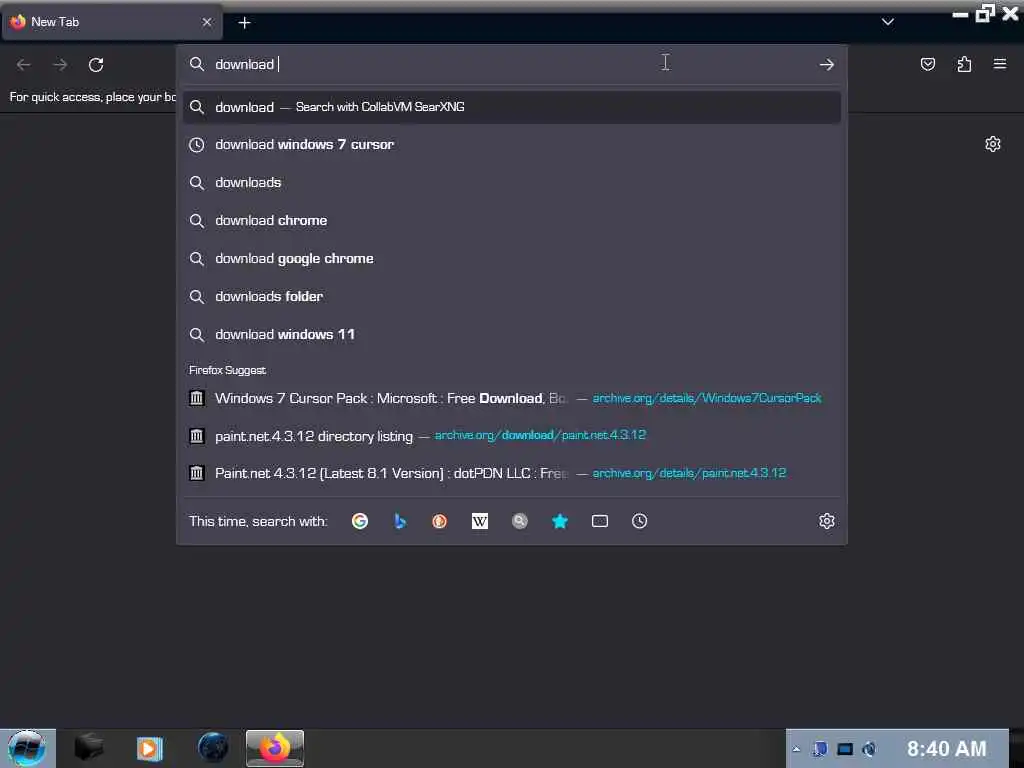This screenshot has width=1024, height=768.
Task: Go back to the previous page
Action: pyautogui.click(x=24, y=65)
